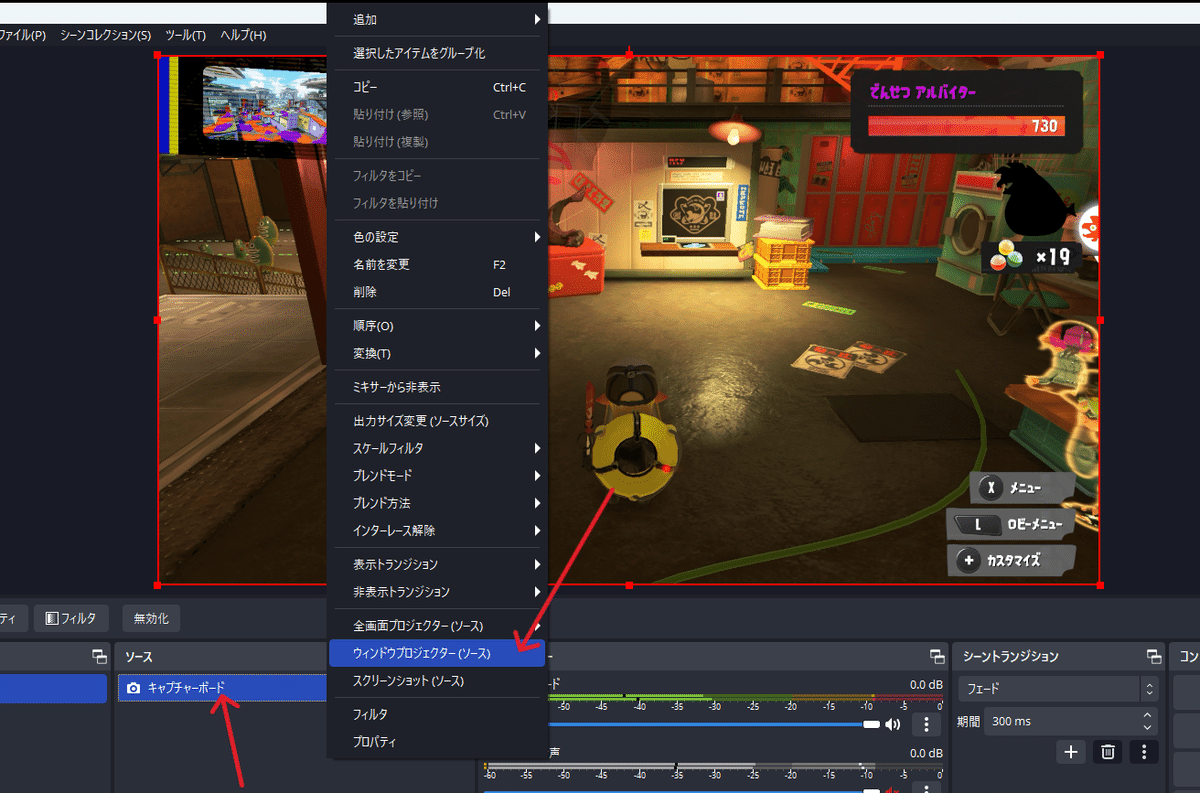This screenshot has width=1200, height=793.
Task: Click the 無効化 button
Action: point(151,619)
